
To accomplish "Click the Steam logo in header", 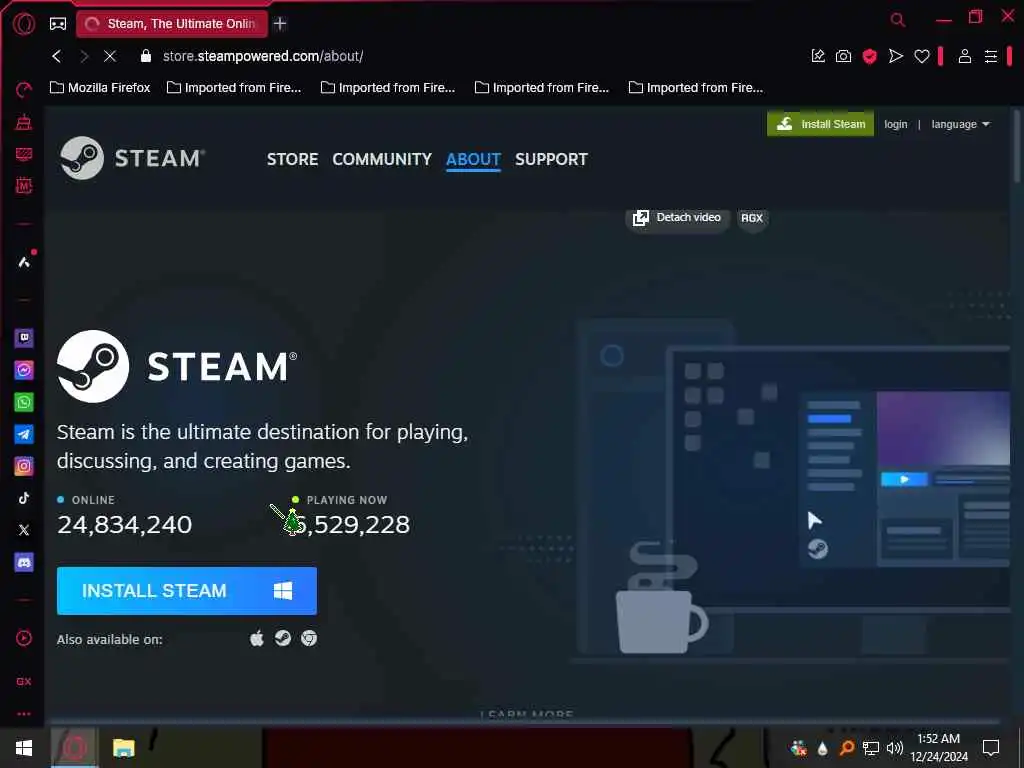I will pos(132,158).
